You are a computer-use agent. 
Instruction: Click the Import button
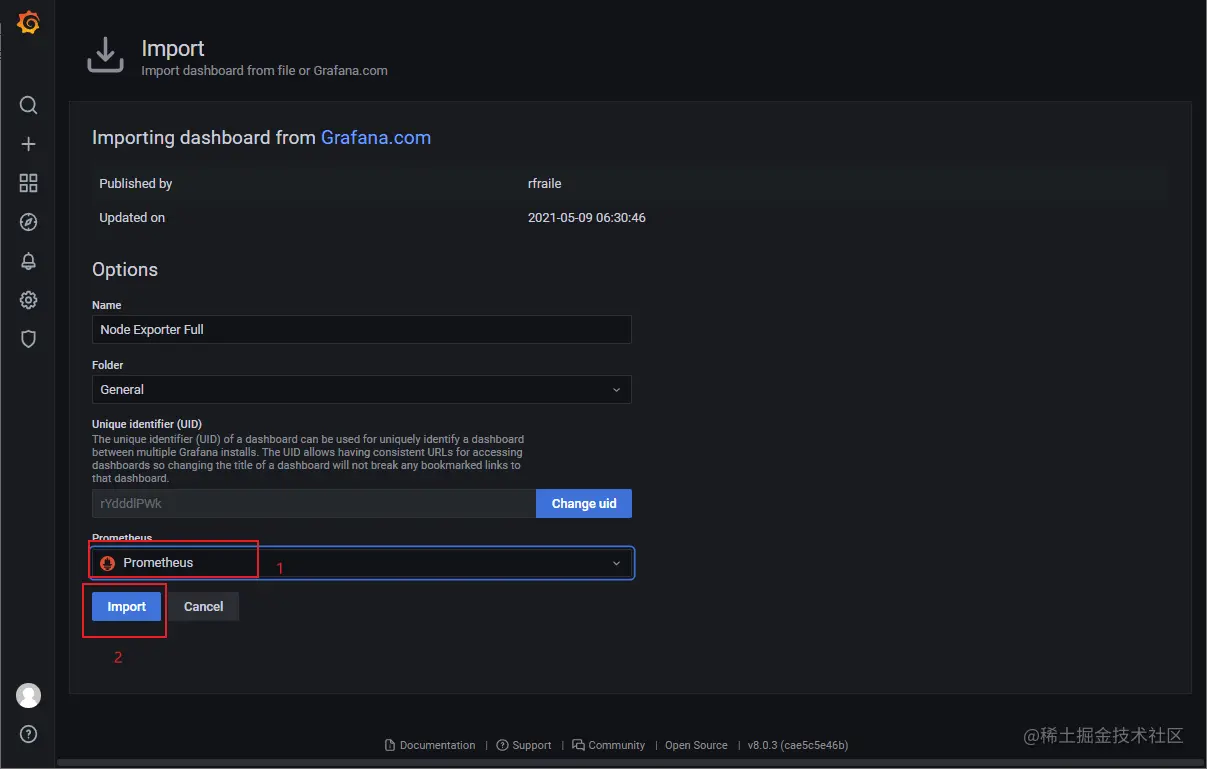coord(127,606)
